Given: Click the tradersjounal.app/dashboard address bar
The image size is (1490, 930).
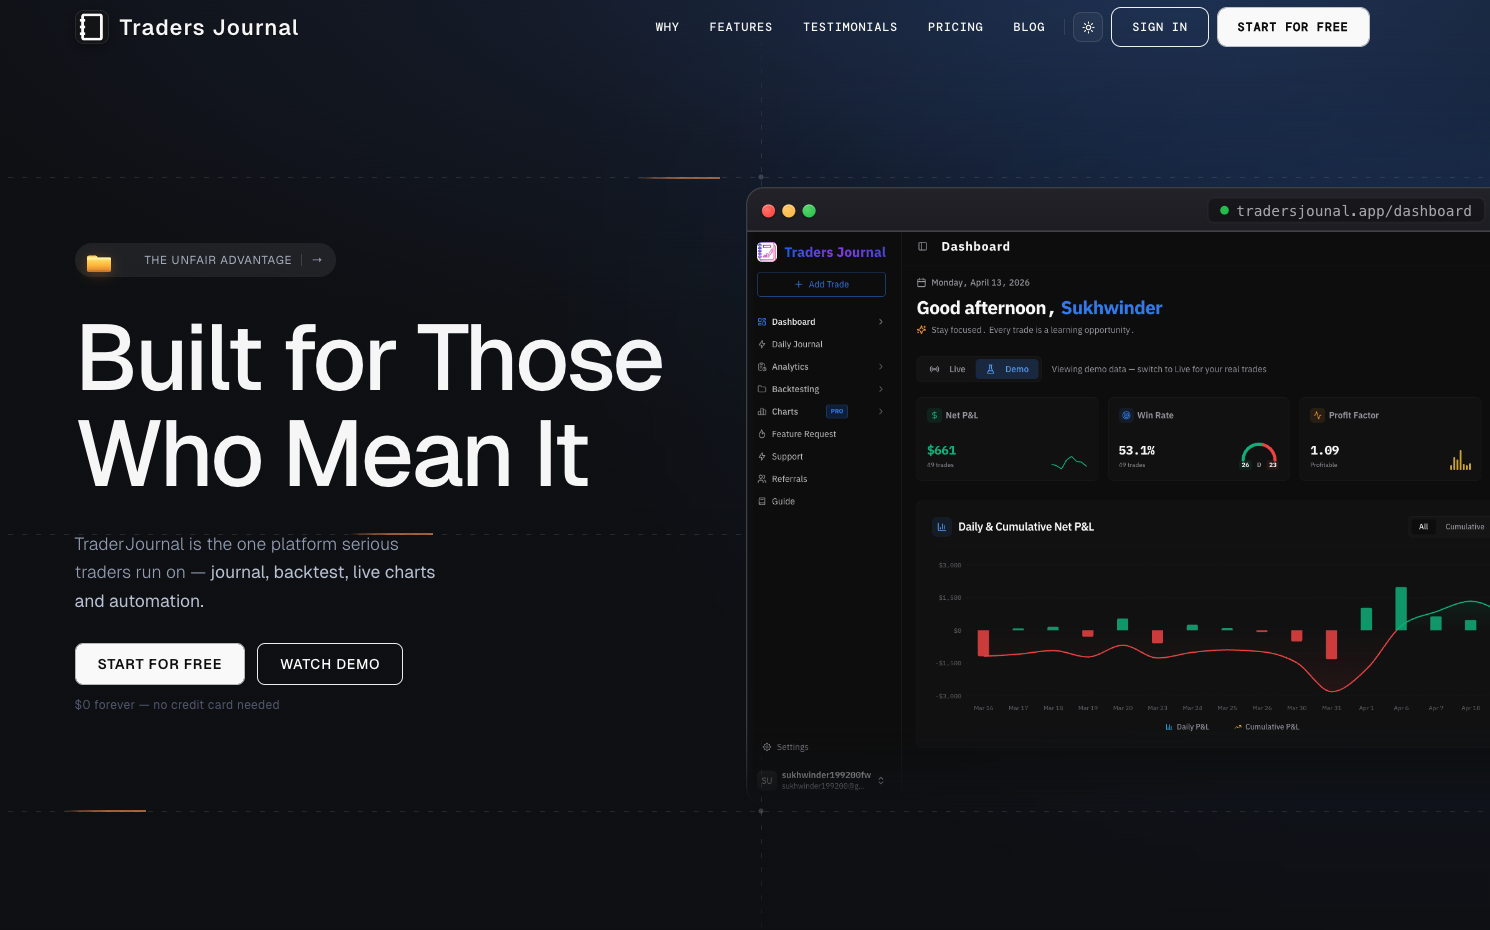Looking at the screenshot, I should pyautogui.click(x=1346, y=211).
